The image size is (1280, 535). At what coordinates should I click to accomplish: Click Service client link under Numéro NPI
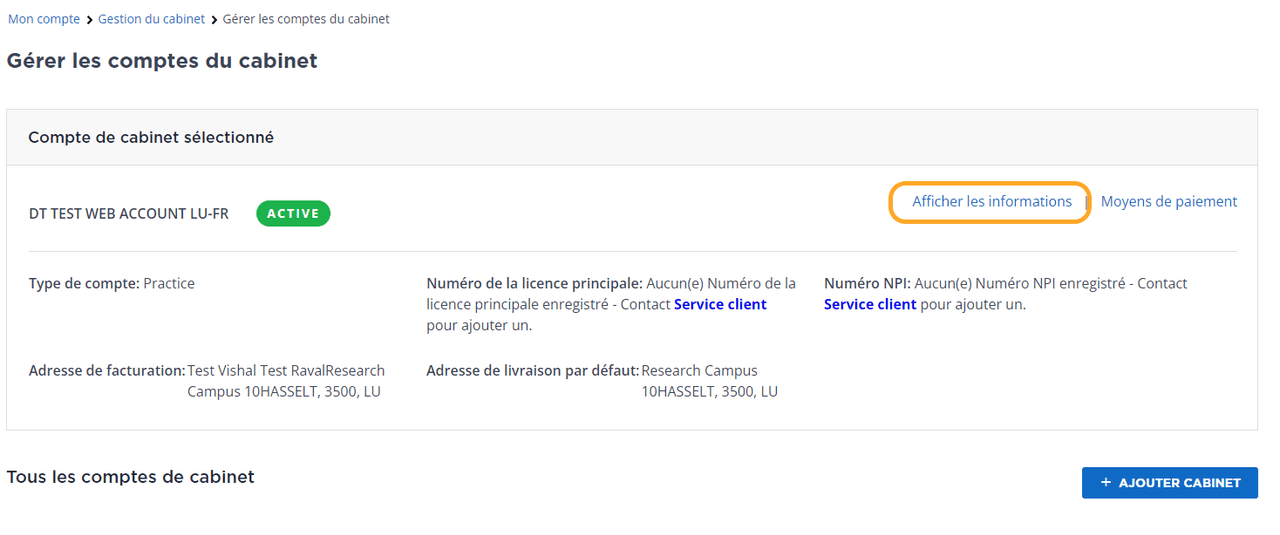click(x=869, y=305)
